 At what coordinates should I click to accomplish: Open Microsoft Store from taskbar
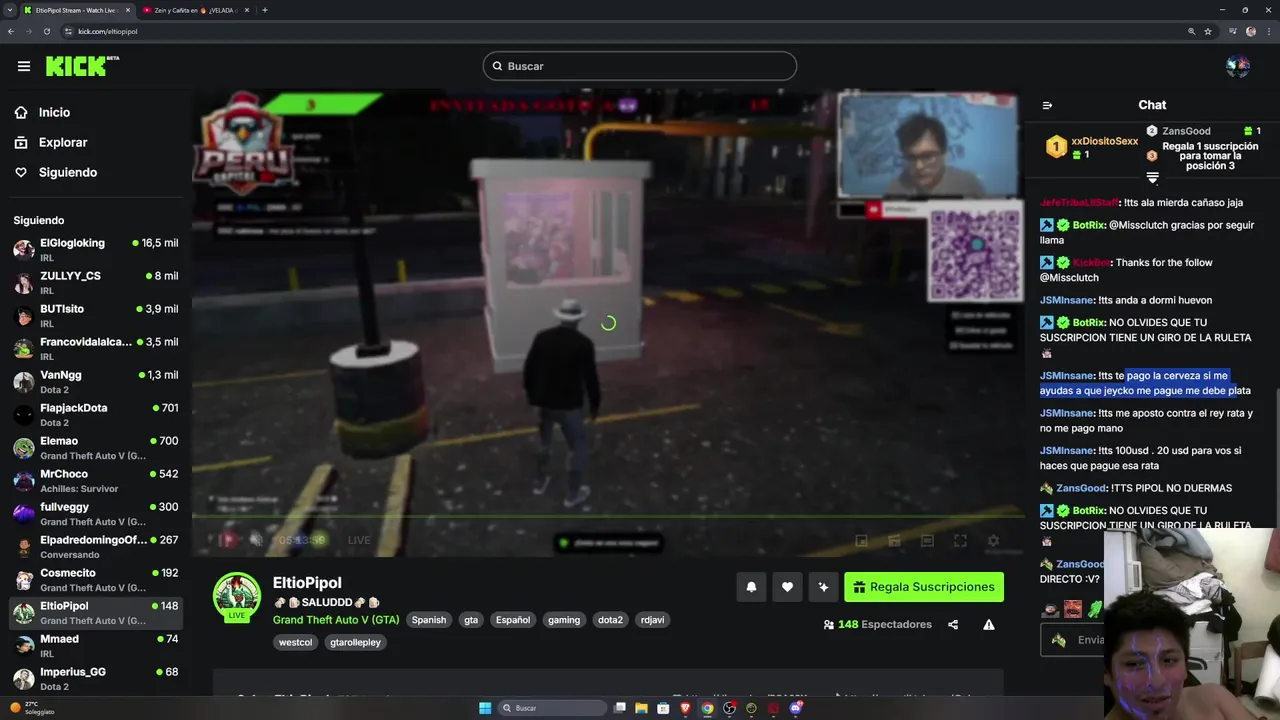coord(663,708)
